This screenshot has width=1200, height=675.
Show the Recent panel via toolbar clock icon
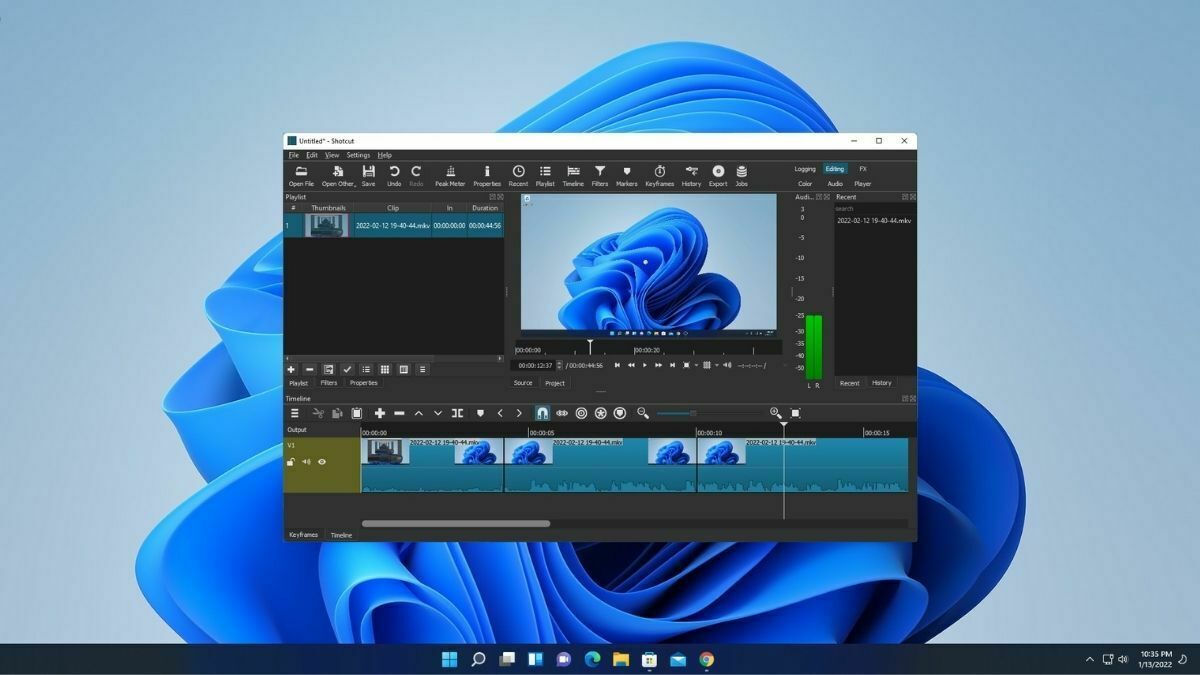click(518, 172)
